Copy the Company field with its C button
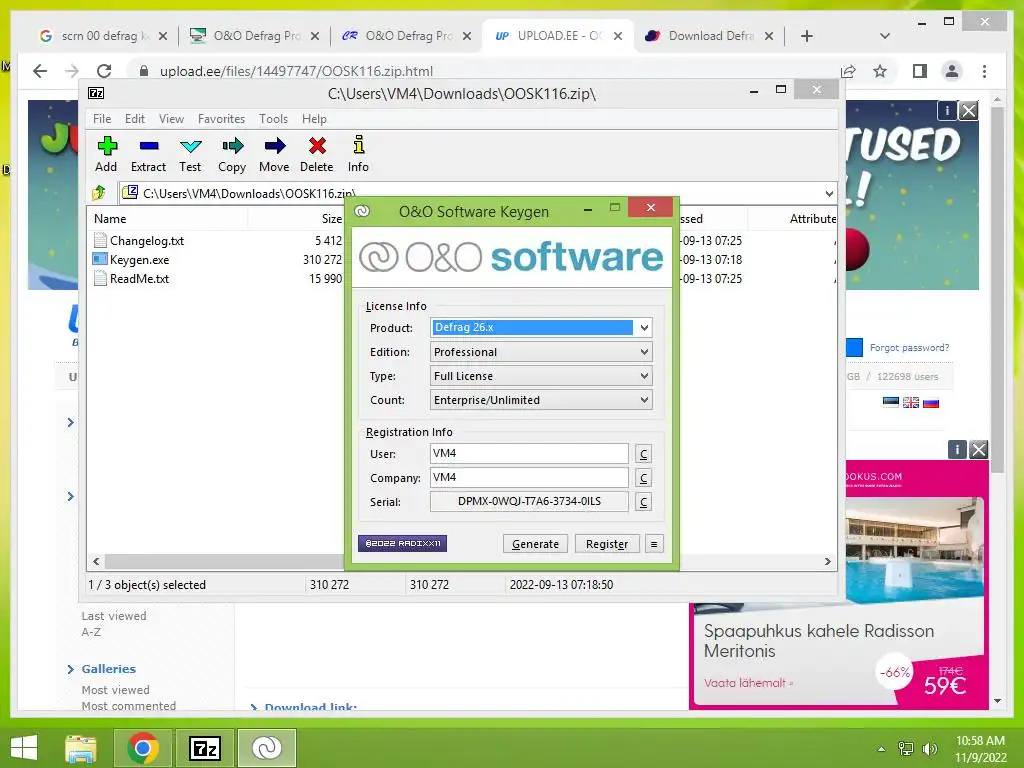Screen dimensions: 1024x768 [x=643, y=478]
